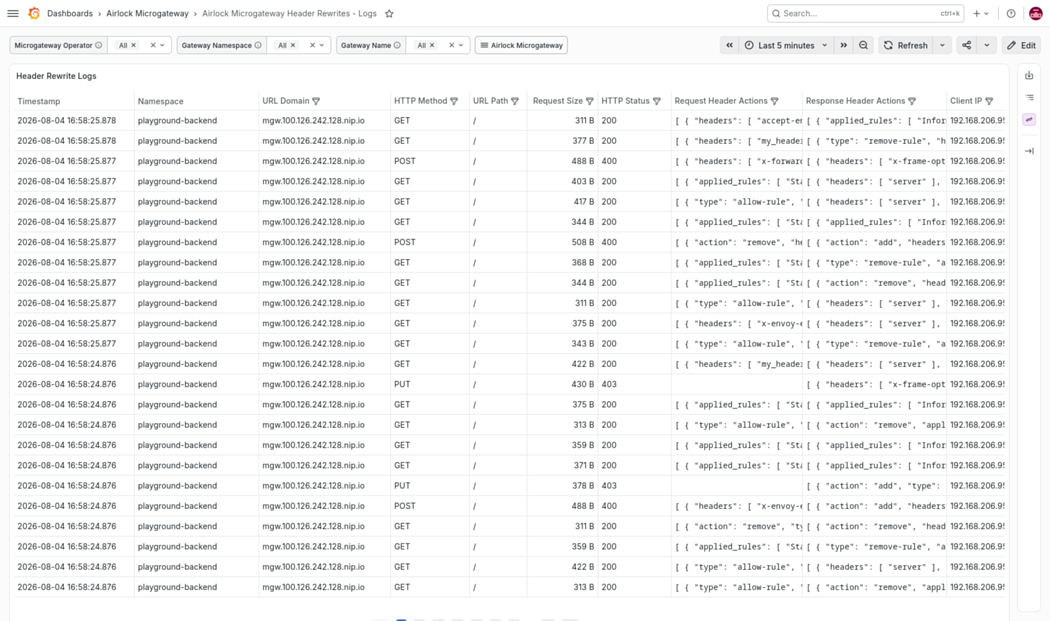The height and width of the screenshot is (621, 1050).
Task: Open the Last 5 minutes time picker
Action: 786,46
